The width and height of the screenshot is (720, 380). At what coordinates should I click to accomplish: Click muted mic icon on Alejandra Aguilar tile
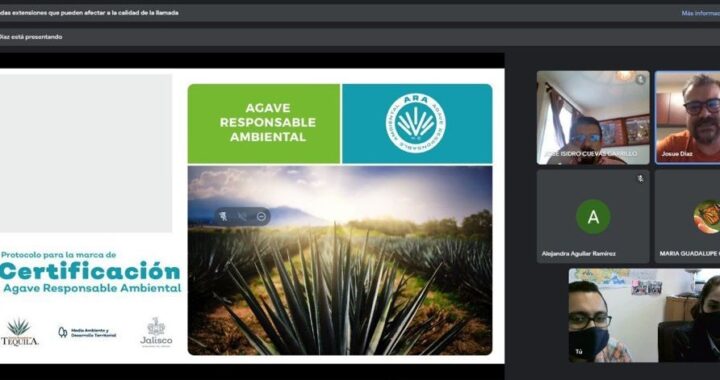tap(640, 179)
